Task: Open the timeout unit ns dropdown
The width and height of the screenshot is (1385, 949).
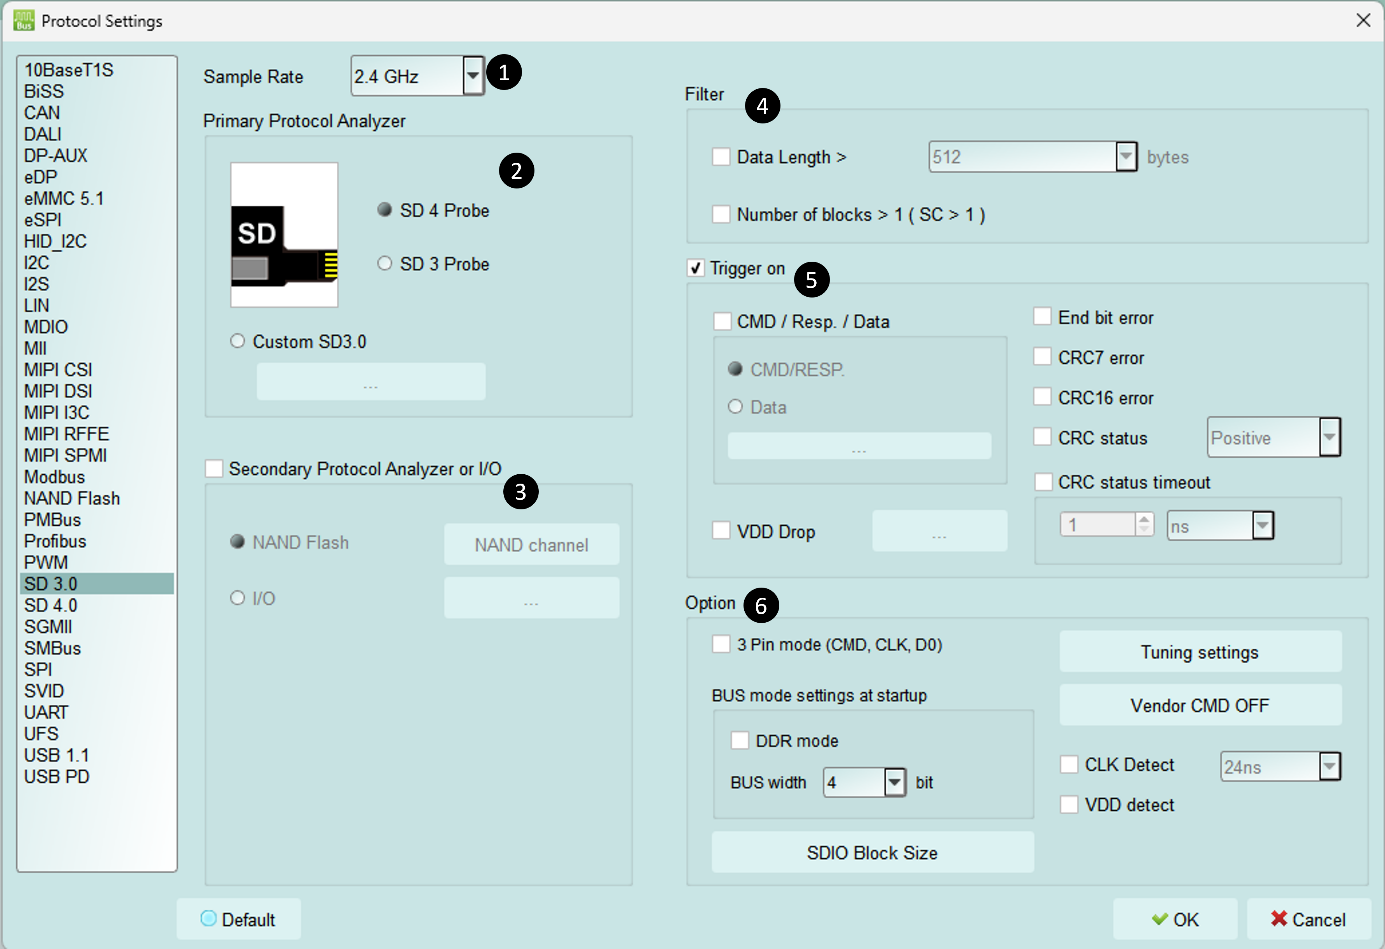Action: (x=1263, y=526)
